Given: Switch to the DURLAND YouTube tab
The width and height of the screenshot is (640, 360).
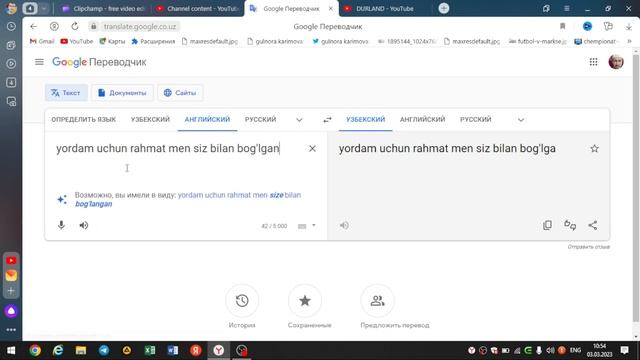Looking at the screenshot, I should [x=384, y=9].
